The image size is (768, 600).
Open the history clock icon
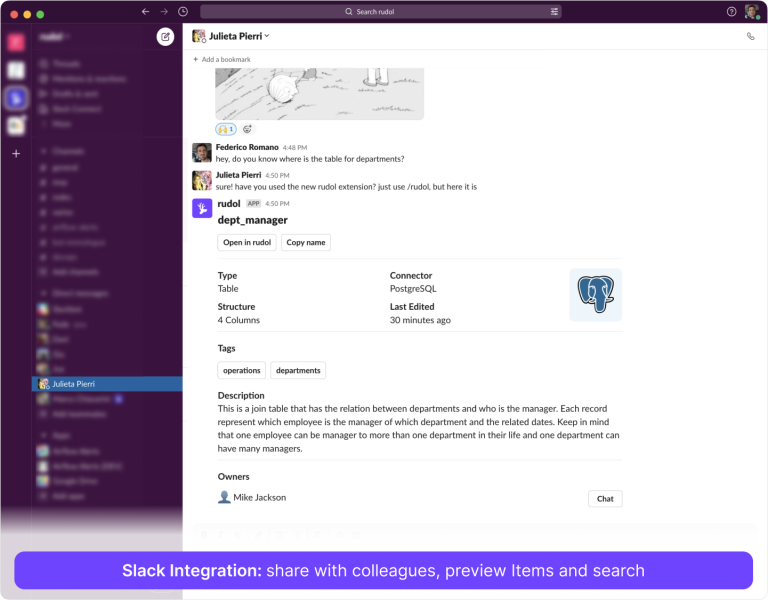coord(182,12)
